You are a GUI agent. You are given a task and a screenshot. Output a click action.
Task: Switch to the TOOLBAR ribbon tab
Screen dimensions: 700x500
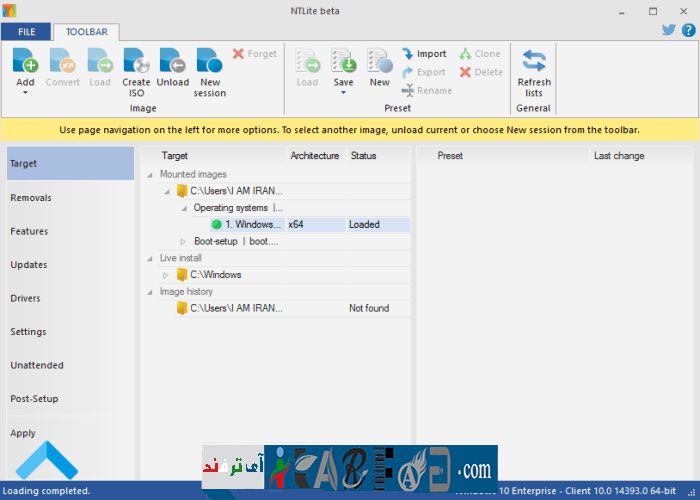[x=86, y=31]
